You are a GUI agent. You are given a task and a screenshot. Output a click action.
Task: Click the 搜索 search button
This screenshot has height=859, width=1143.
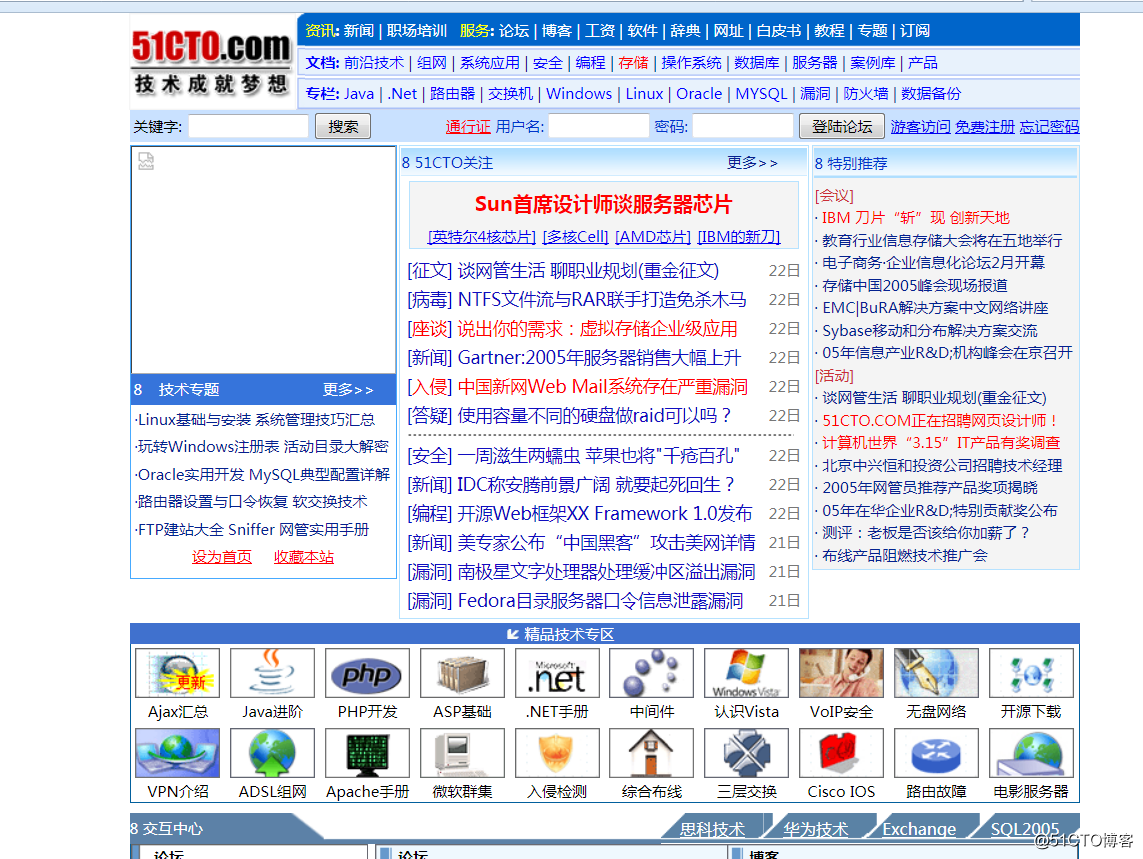pyautogui.click(x=343, y=126)
